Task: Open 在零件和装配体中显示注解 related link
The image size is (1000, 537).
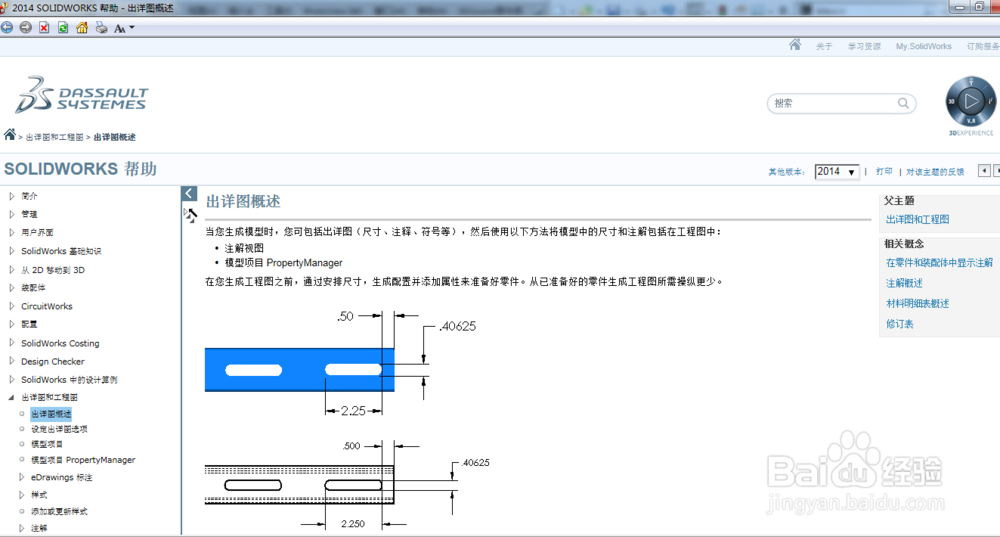Action: (x=939, y=263)
